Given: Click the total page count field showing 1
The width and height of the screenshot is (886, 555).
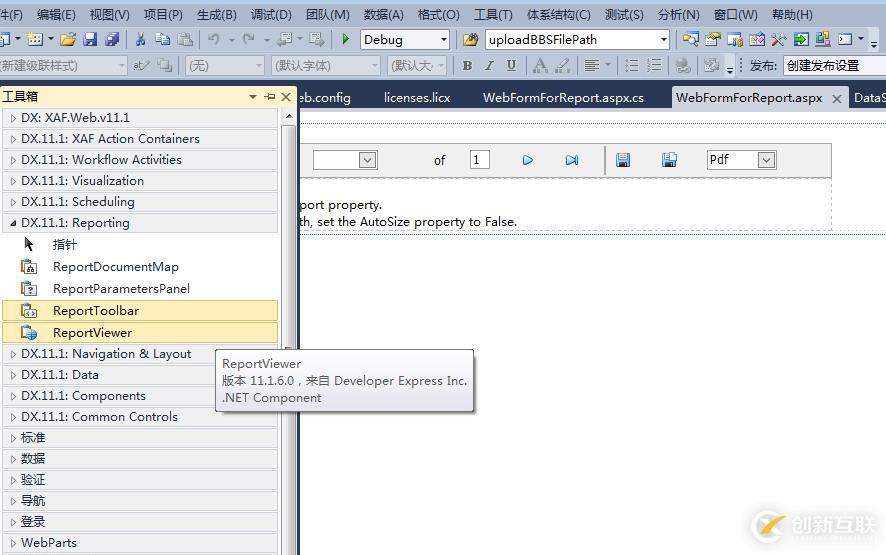Looking at the screenshot, I should [x=479, y=160].
